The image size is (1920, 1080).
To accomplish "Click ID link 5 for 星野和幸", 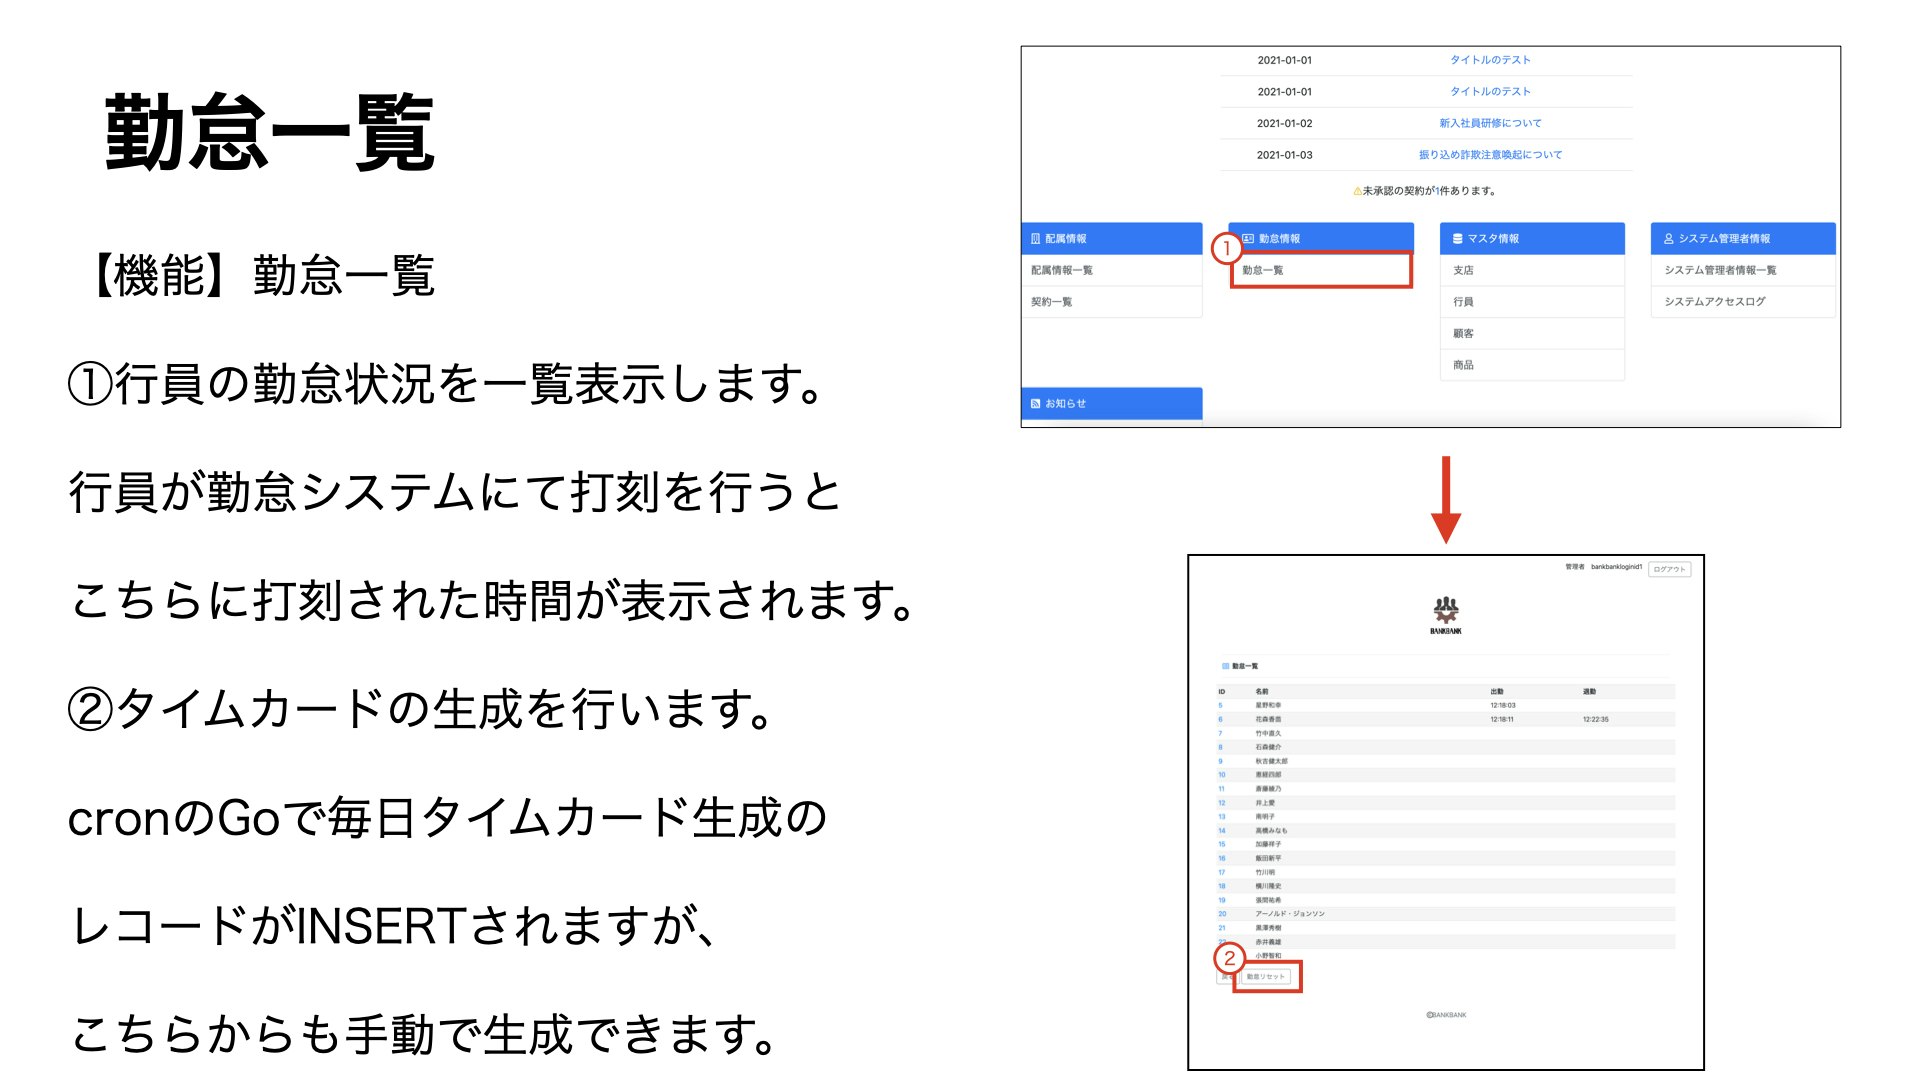I will pyautogui.click(x=1220, y=705).
